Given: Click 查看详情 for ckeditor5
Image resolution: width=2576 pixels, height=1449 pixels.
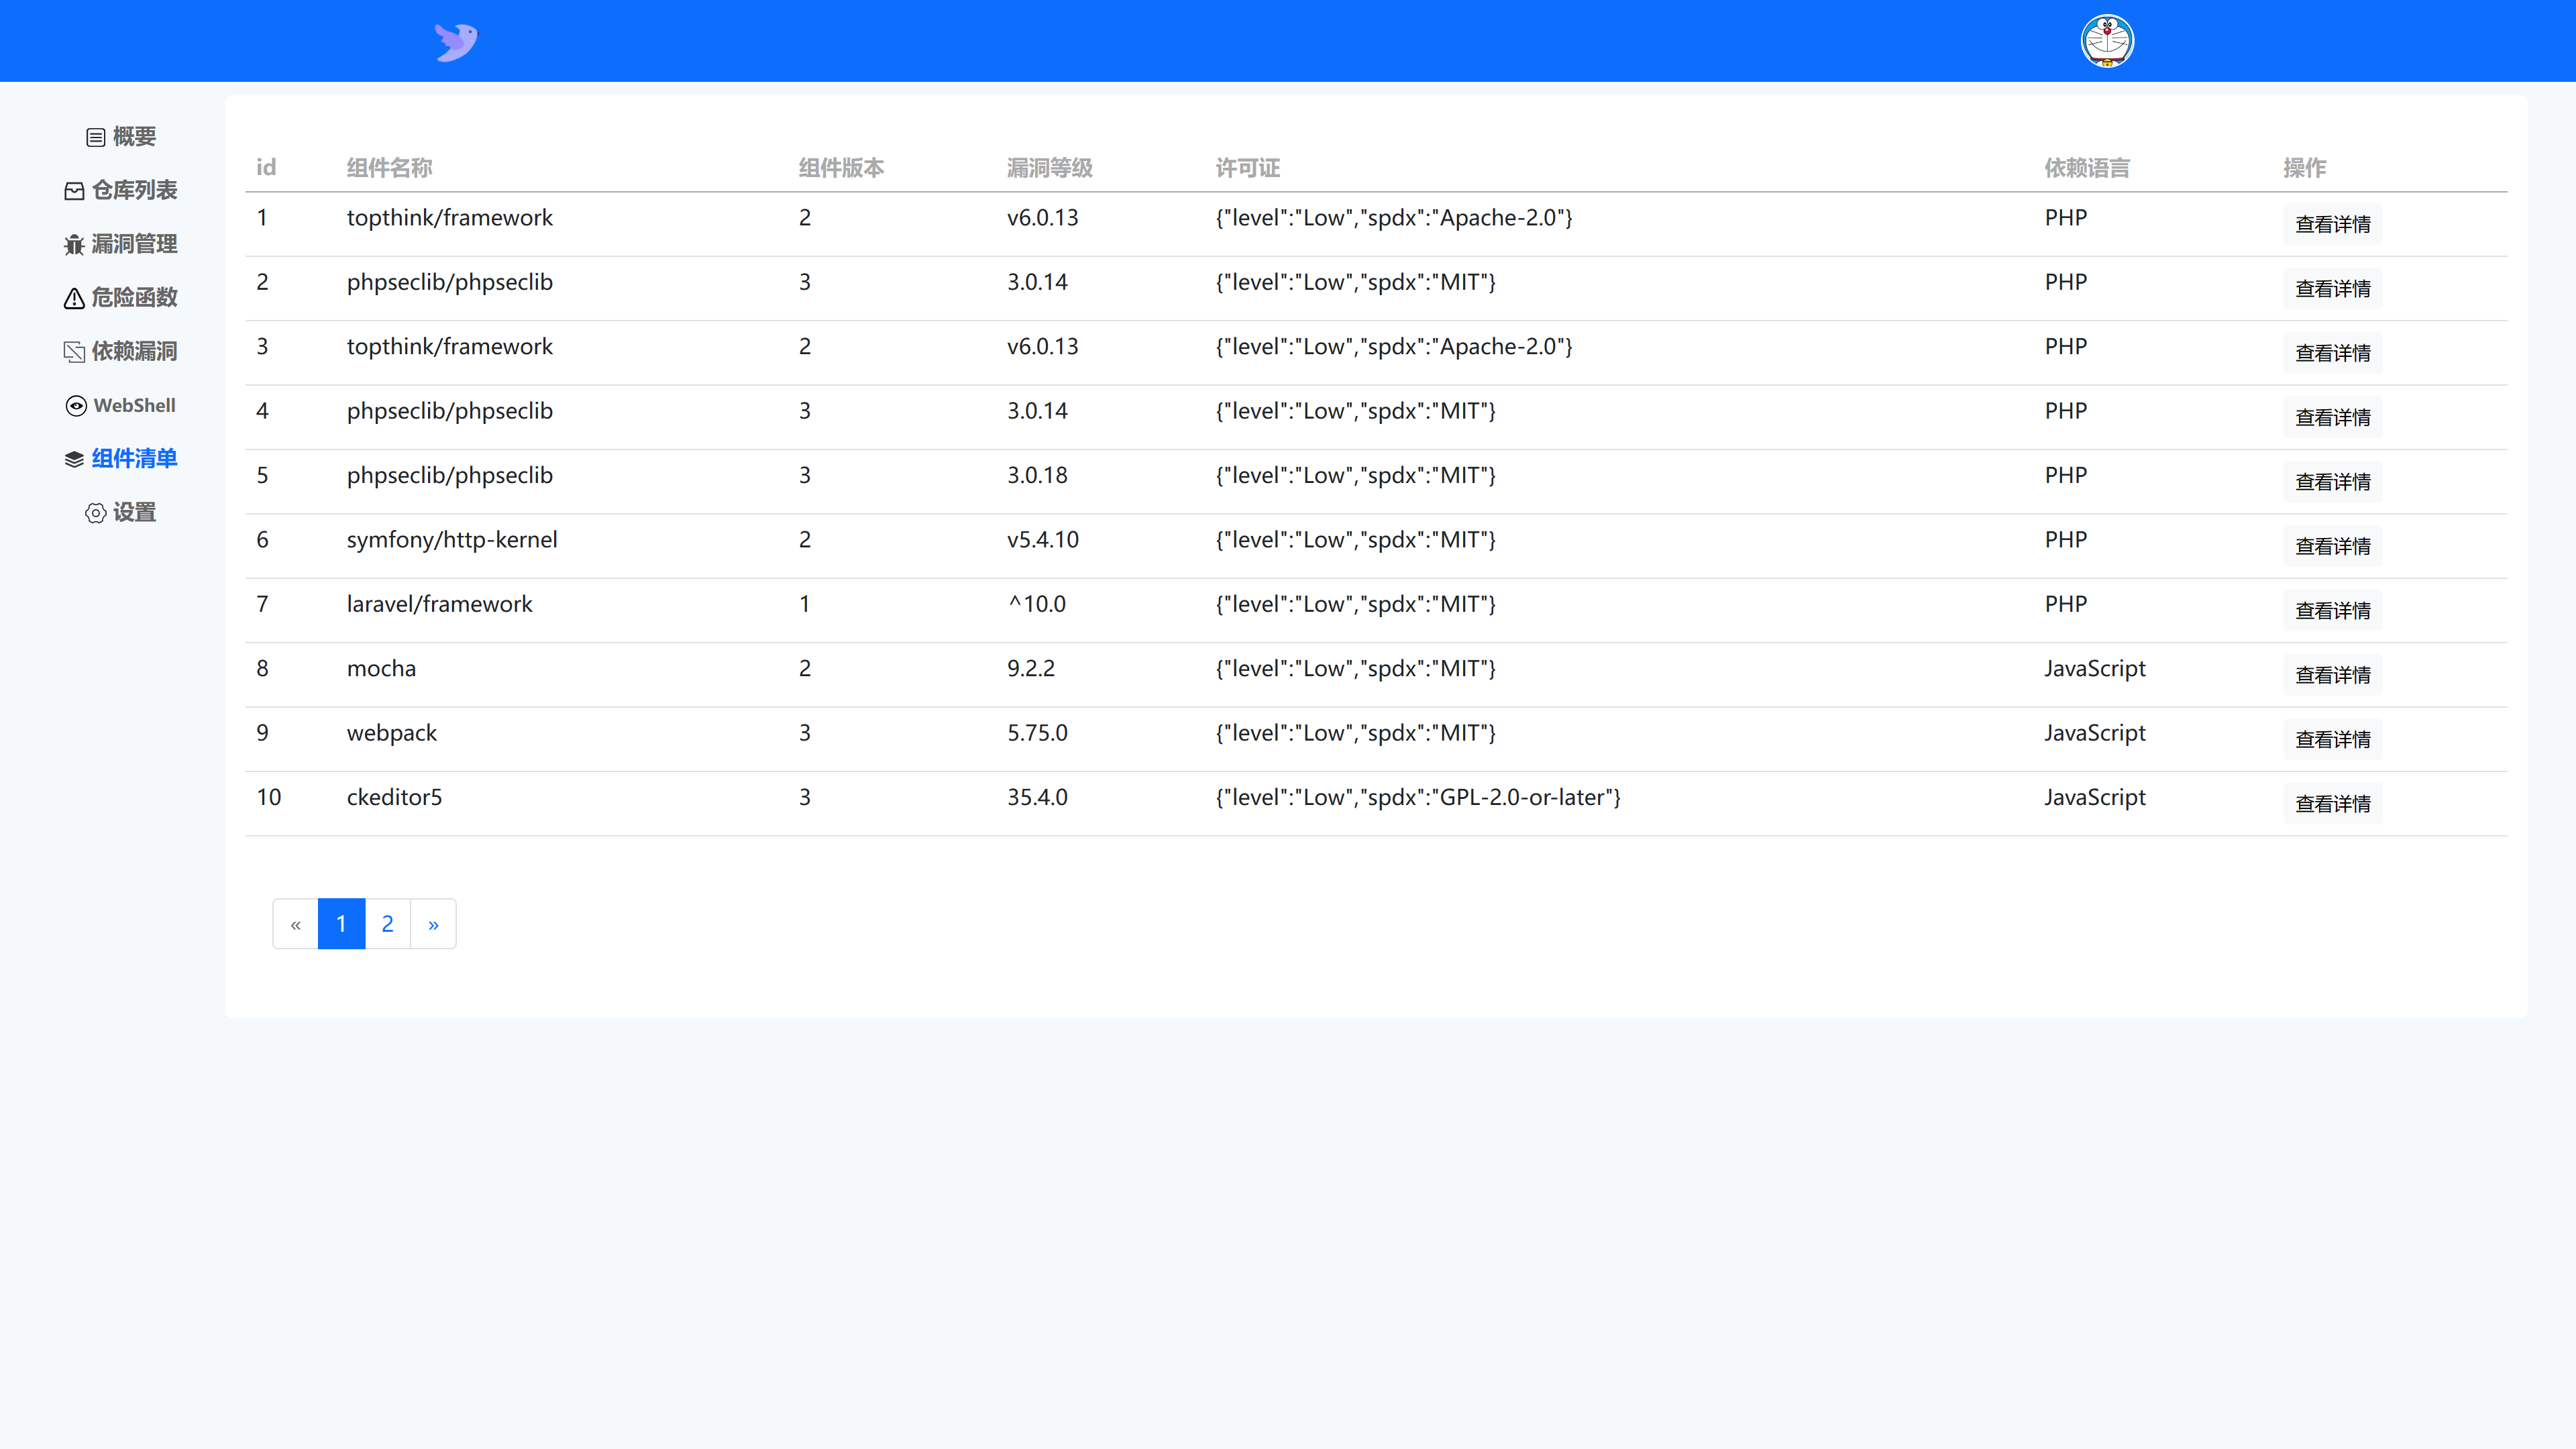Looking at the screenshot, I should click(x=2332, y=803).
